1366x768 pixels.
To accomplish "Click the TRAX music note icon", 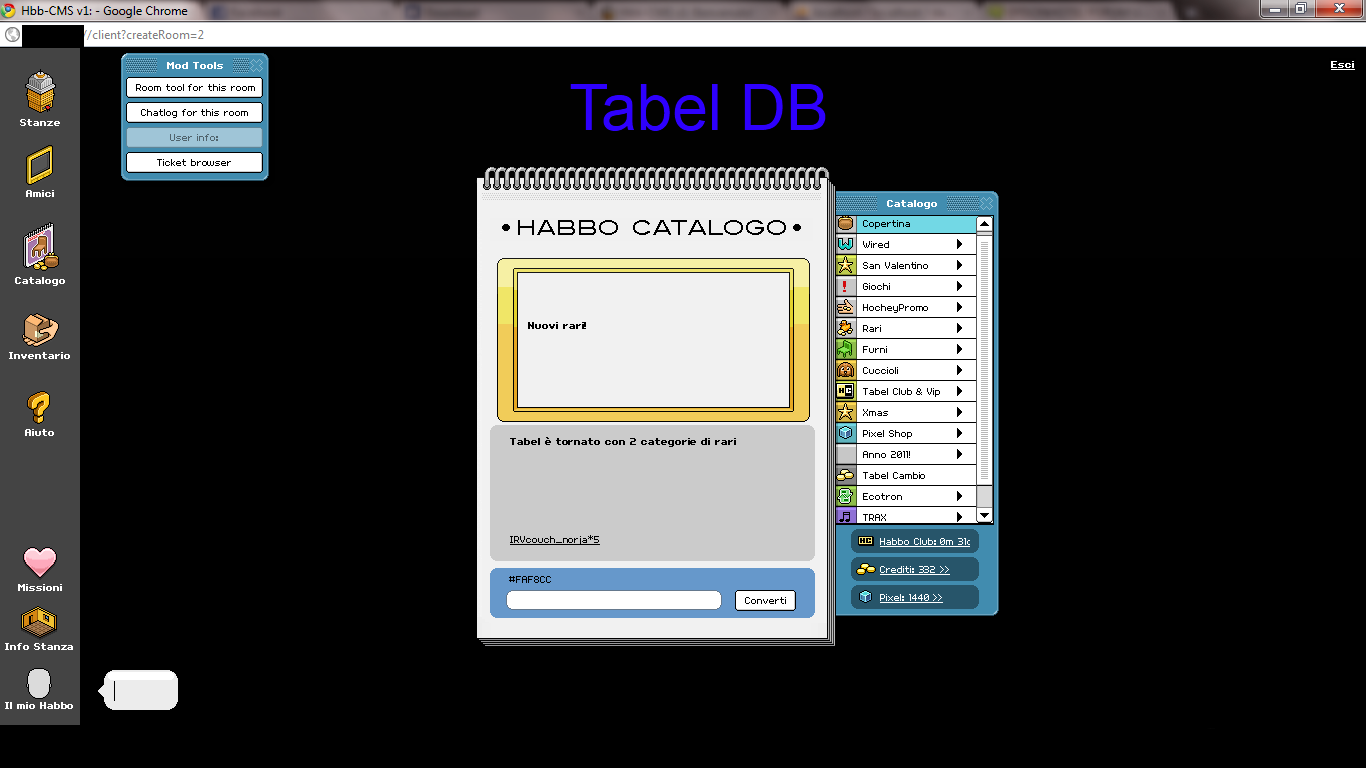I will pos(846,516).
